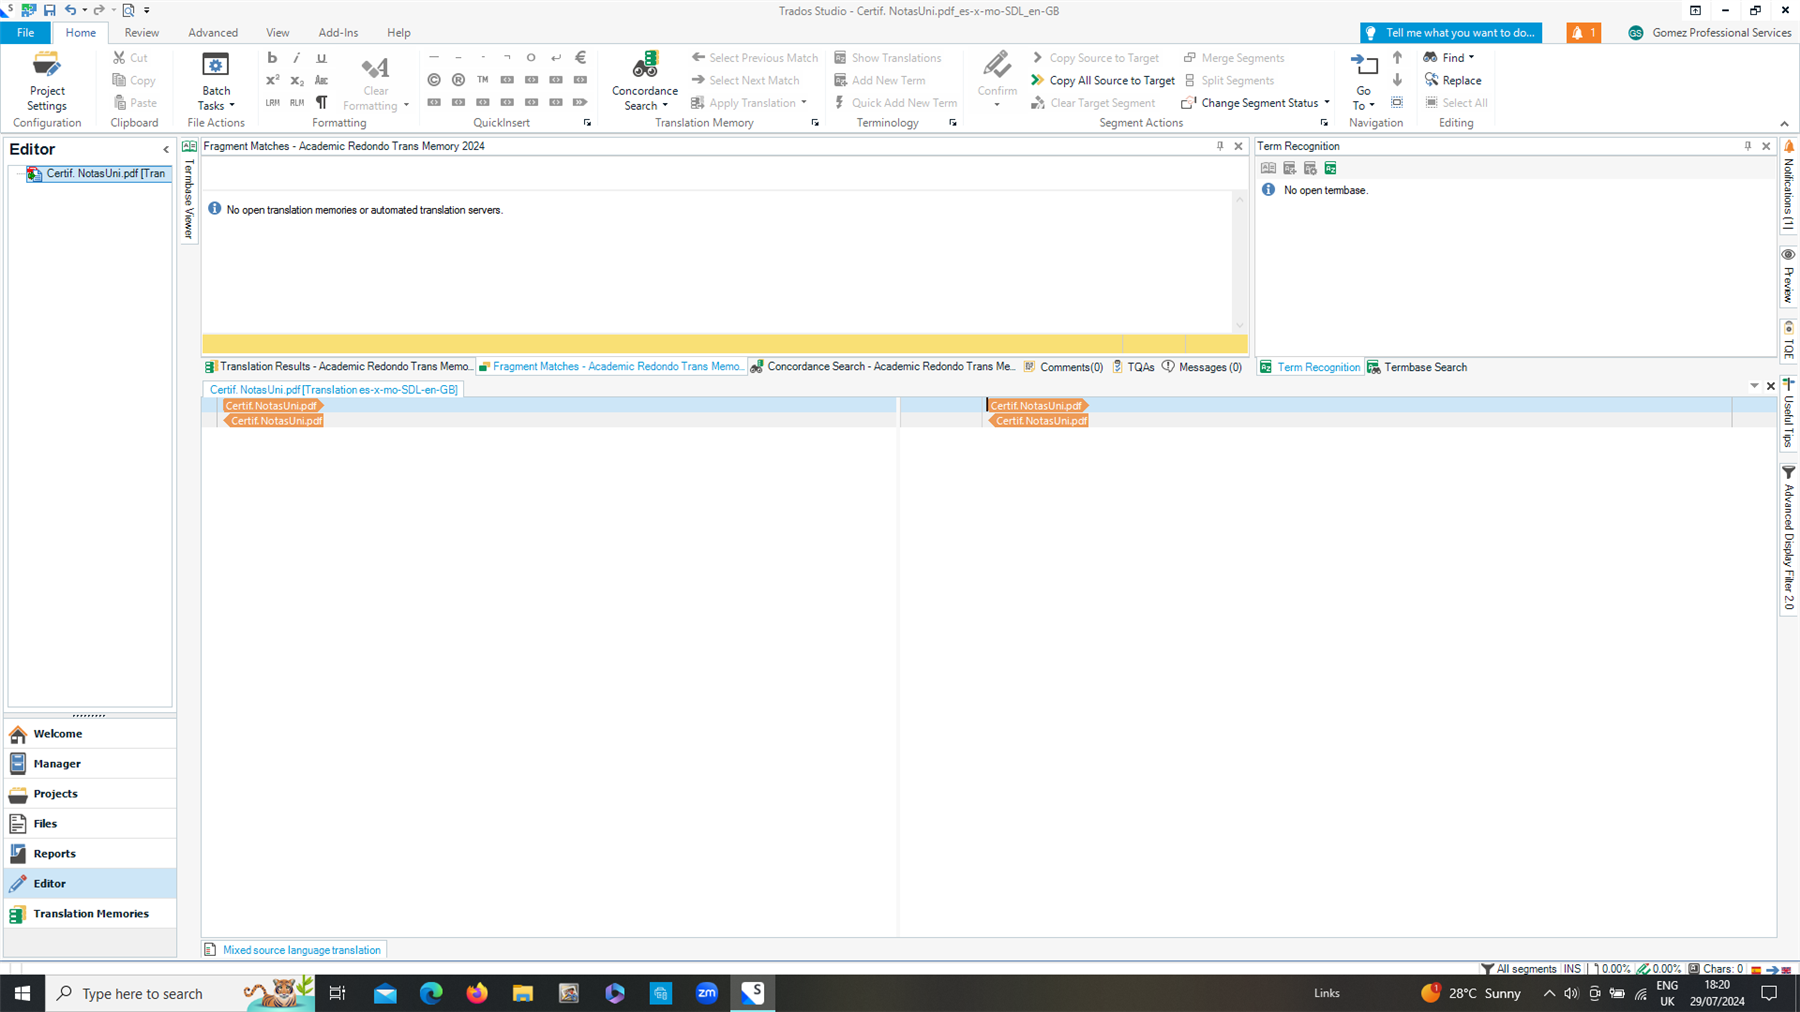Screen dimensions: 1800x1012
Task: Click the next segment down arrow
Action: 1397,80
